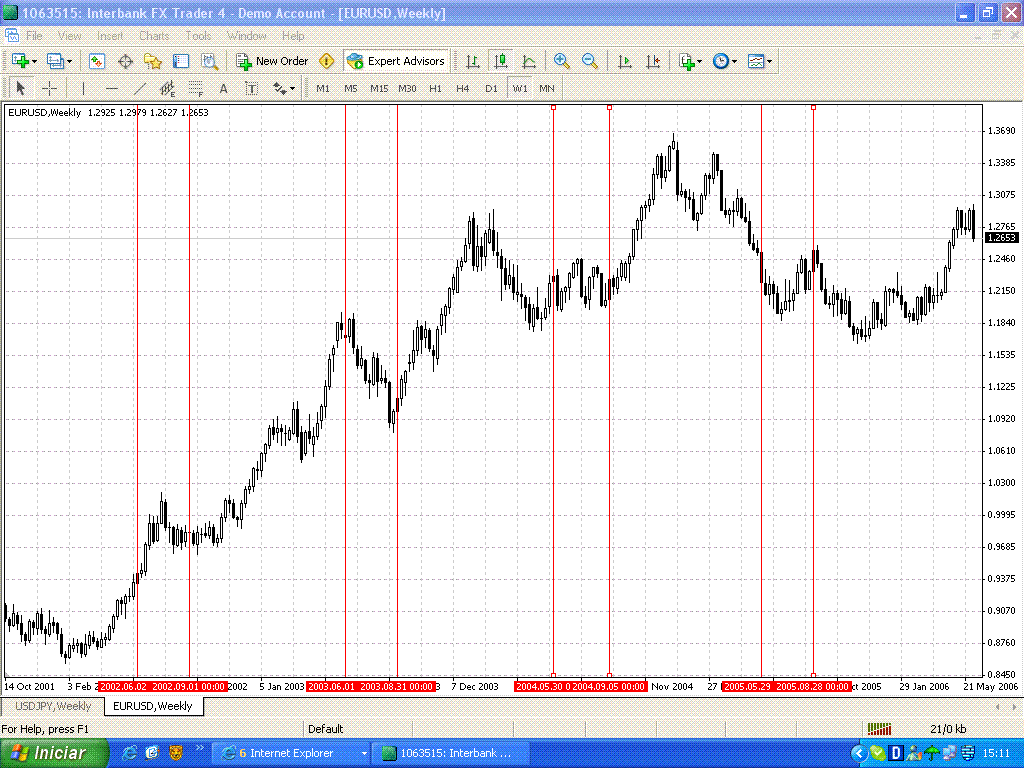
Task: Select the Trendline drawing tool
Action: point(139,88)
